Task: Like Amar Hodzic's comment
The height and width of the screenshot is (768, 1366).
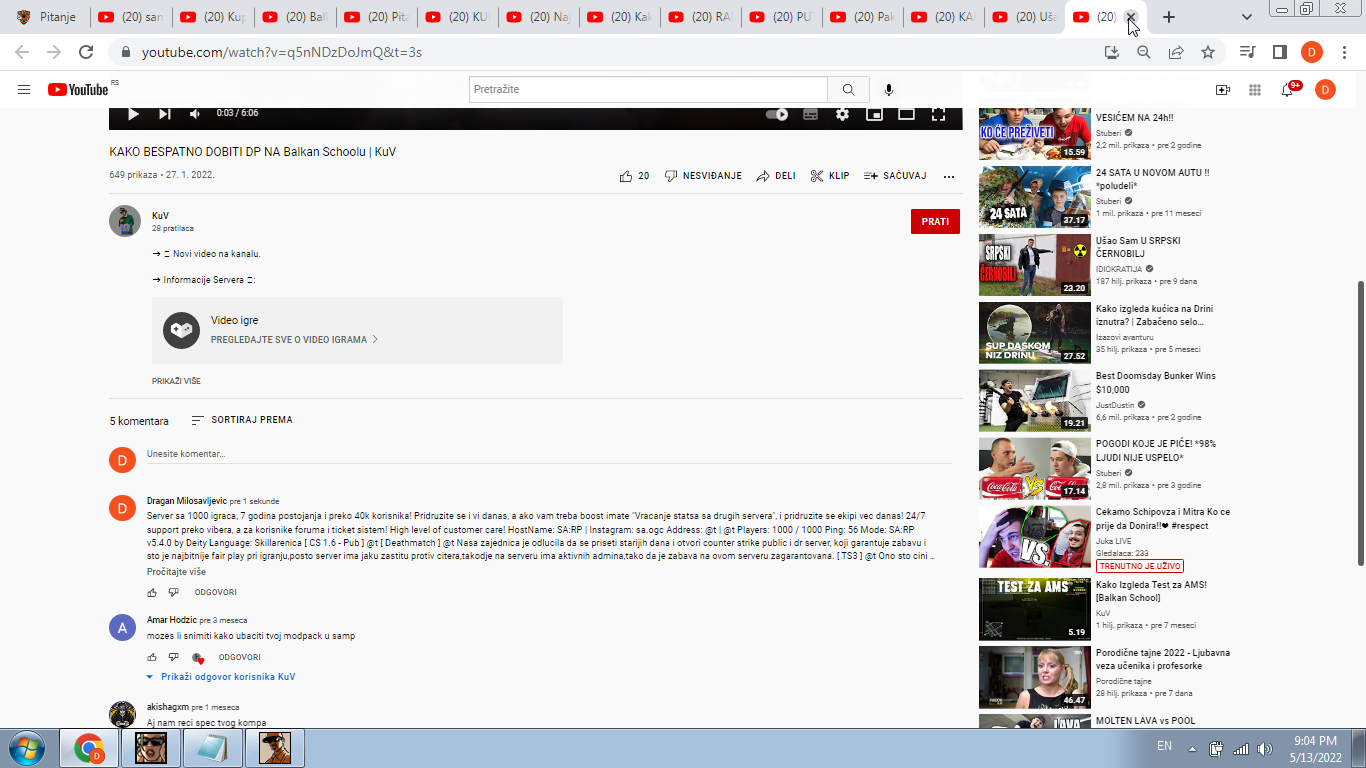Action: pyautogui.click(x=152, y=657)
